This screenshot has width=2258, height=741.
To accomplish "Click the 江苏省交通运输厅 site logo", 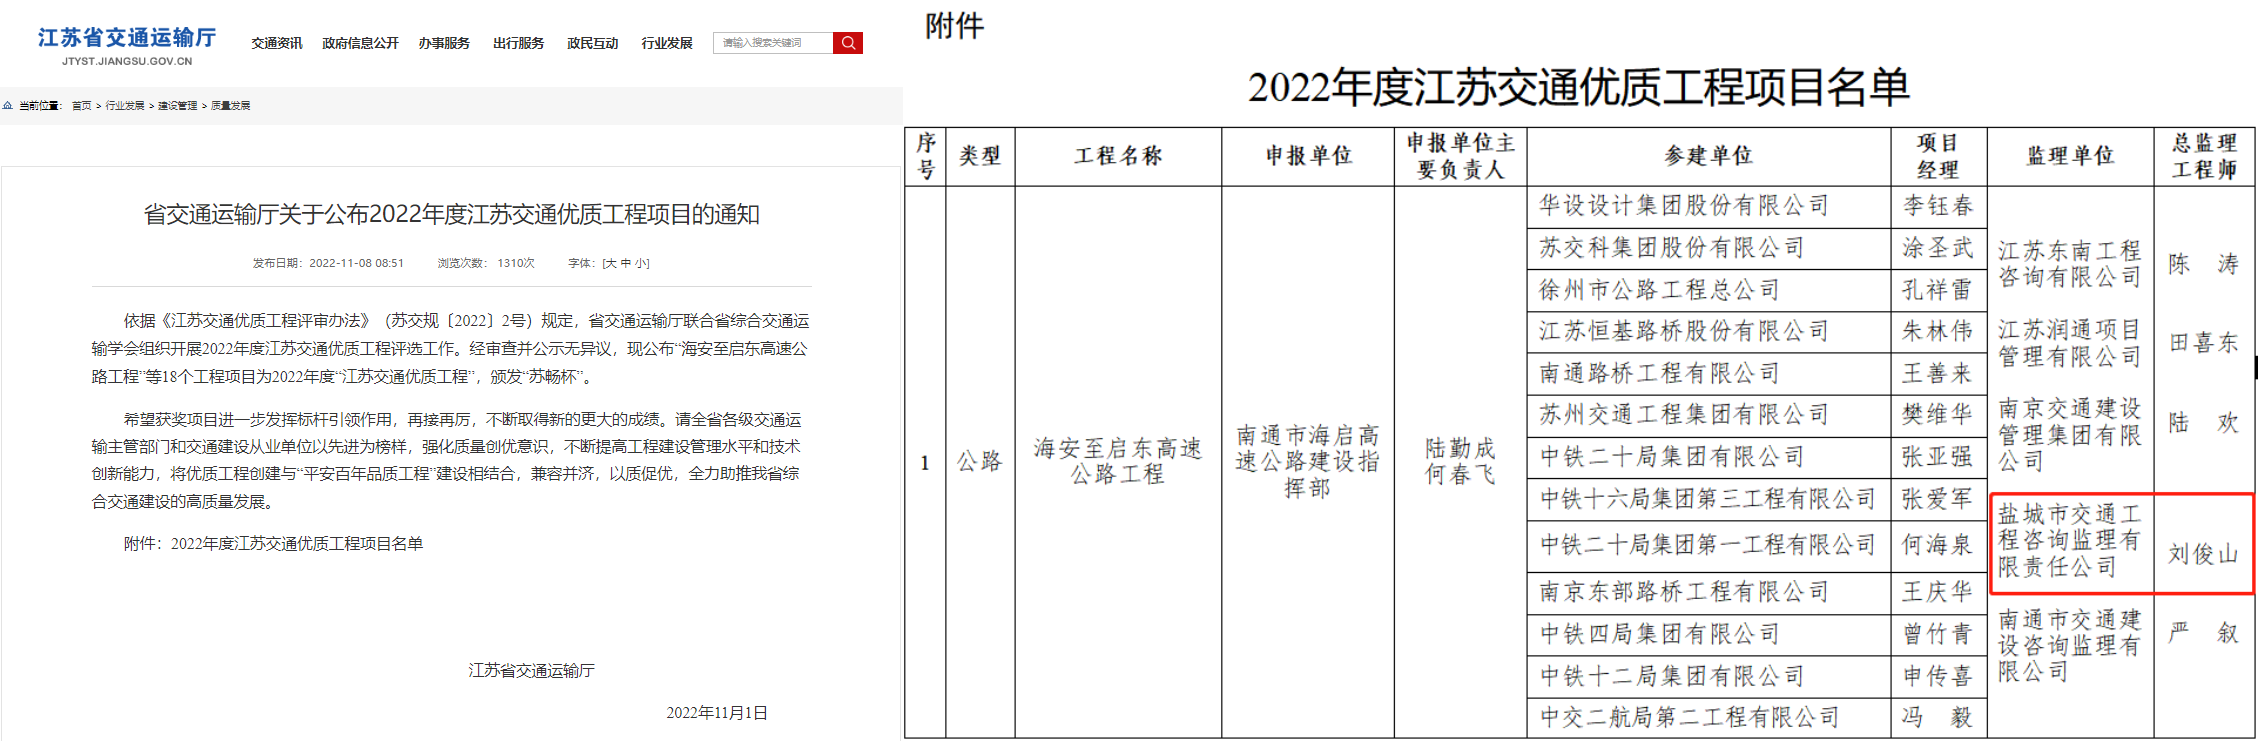I will [127, 46].
